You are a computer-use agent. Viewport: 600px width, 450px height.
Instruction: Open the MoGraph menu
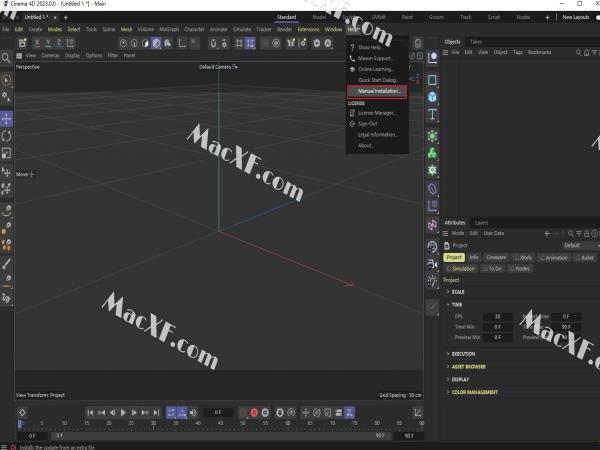(x=169, y=29)
